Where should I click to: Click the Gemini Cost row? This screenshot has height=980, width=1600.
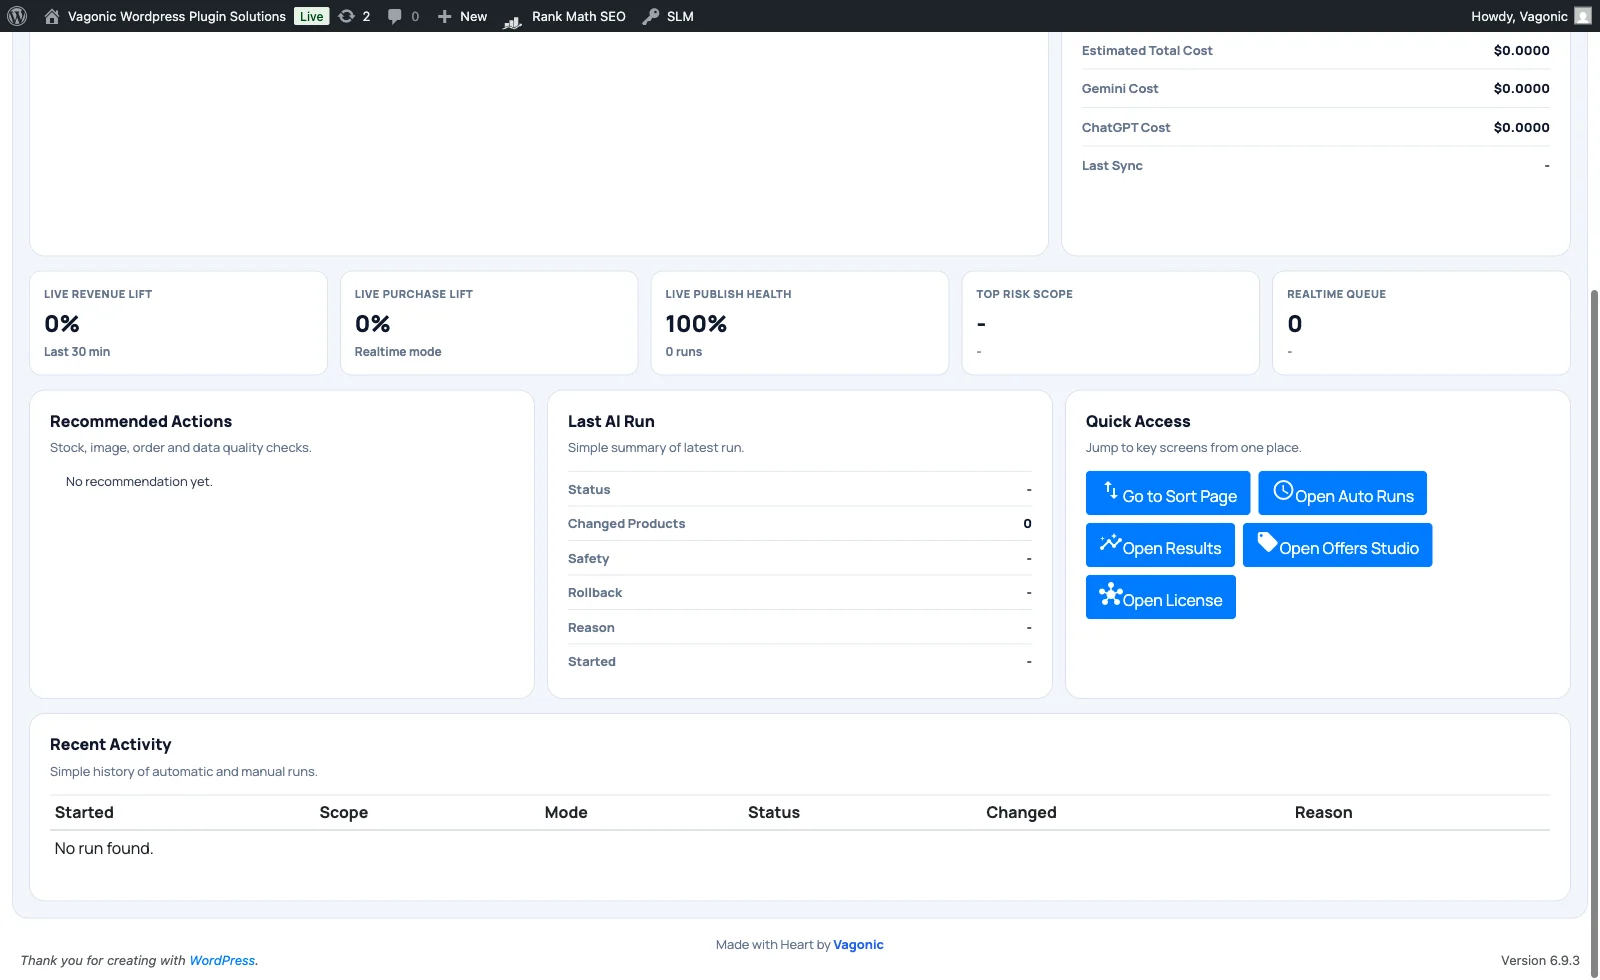(x=1316, y=88)
